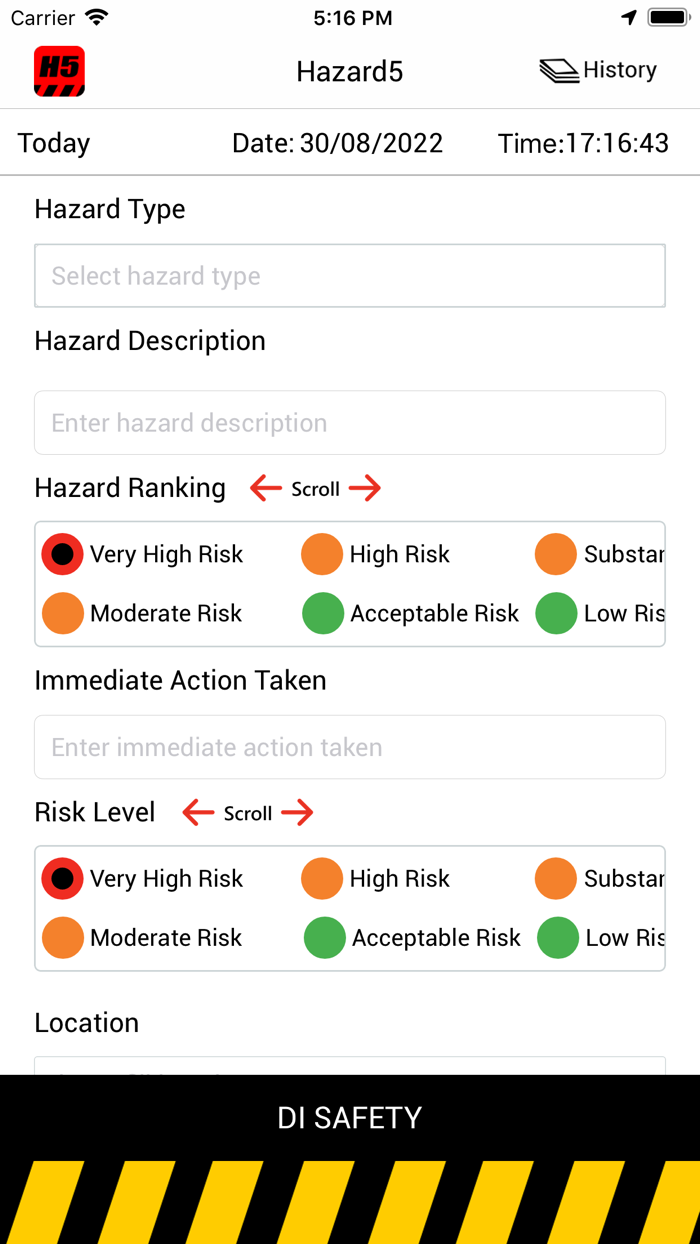
Task: Click the right red scroll arrow under Hazard Ranking
Action: 366,488
